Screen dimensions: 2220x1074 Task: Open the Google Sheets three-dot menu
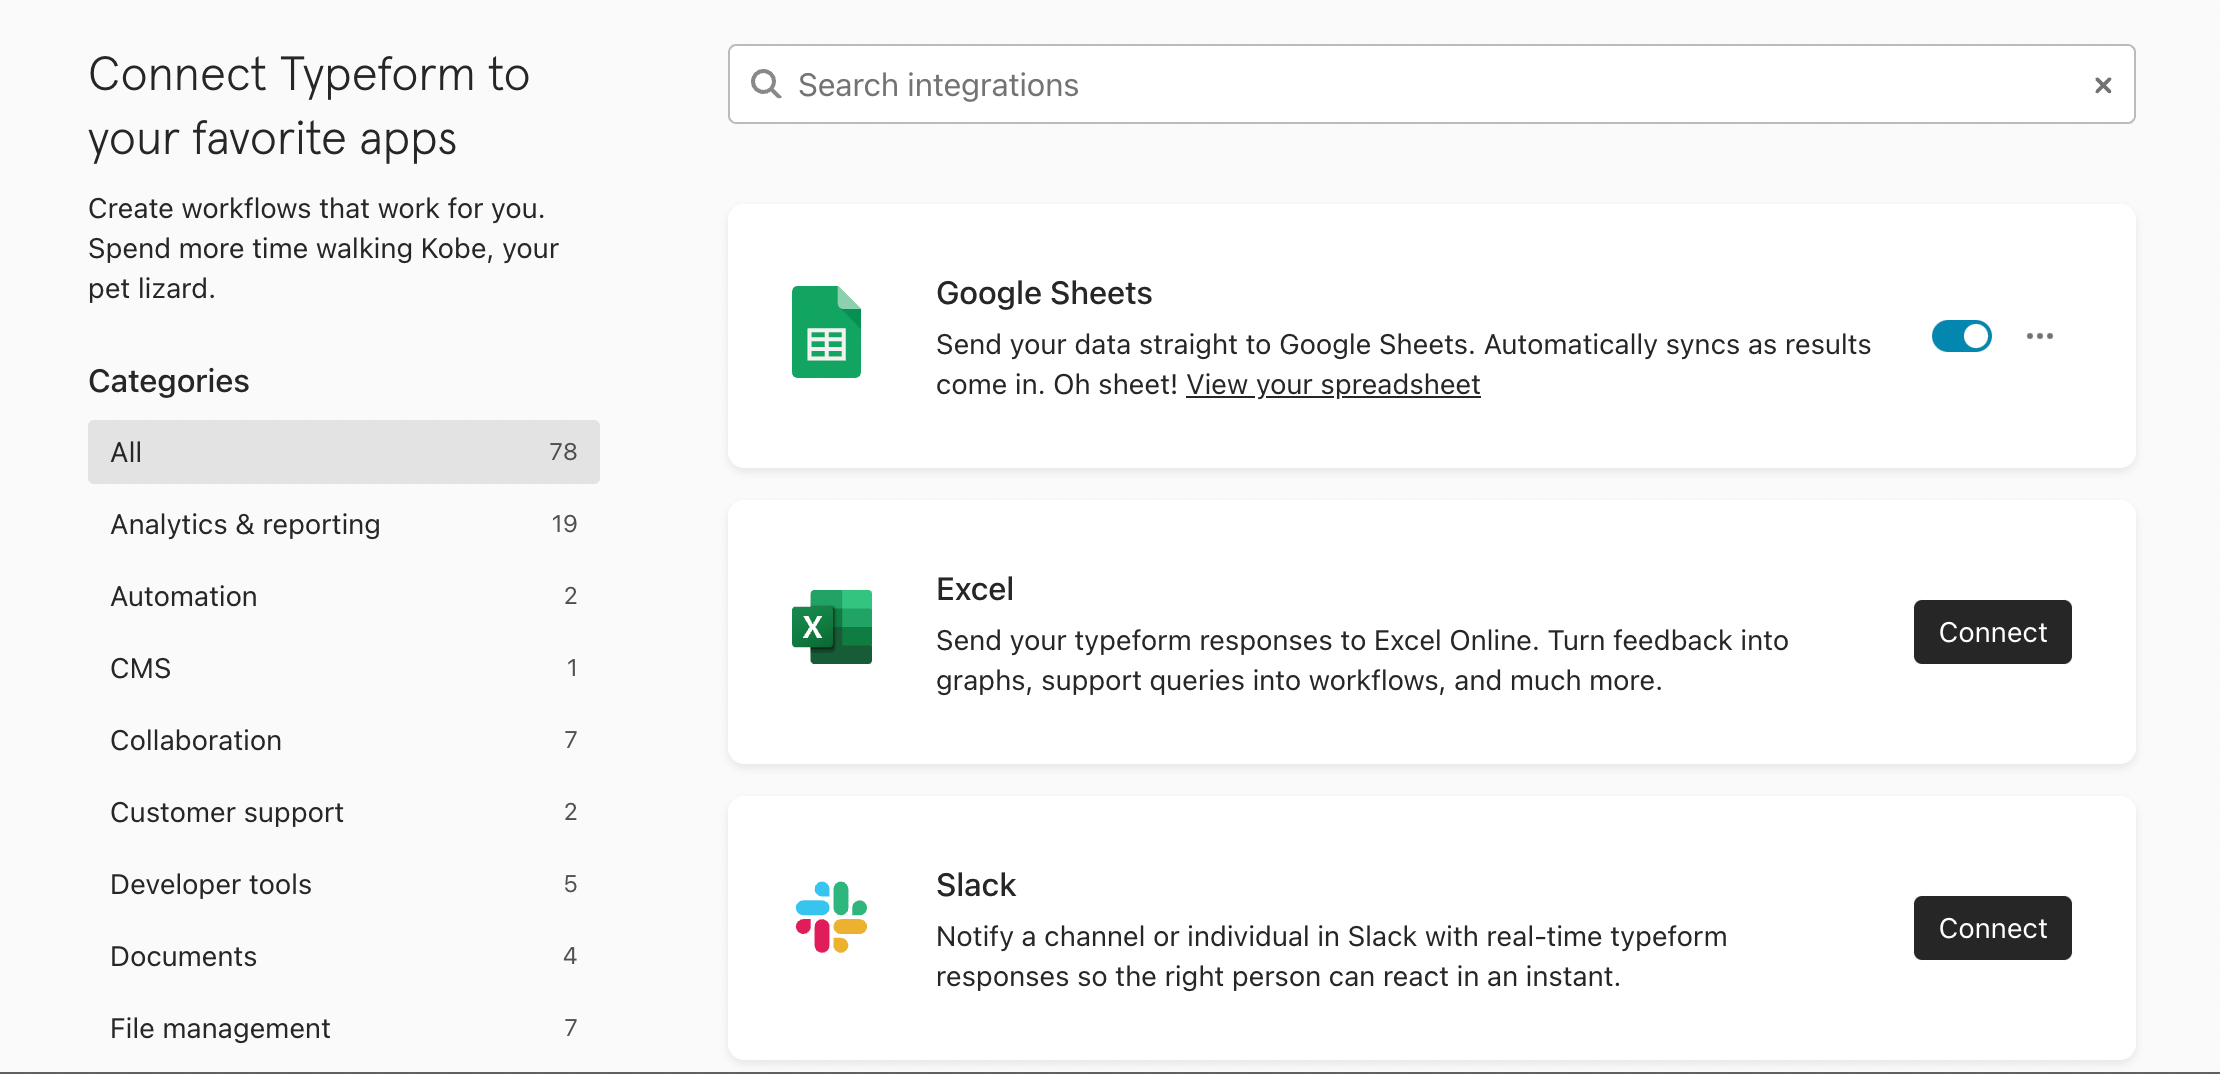pyautogui.click(x=2039, y=336)
